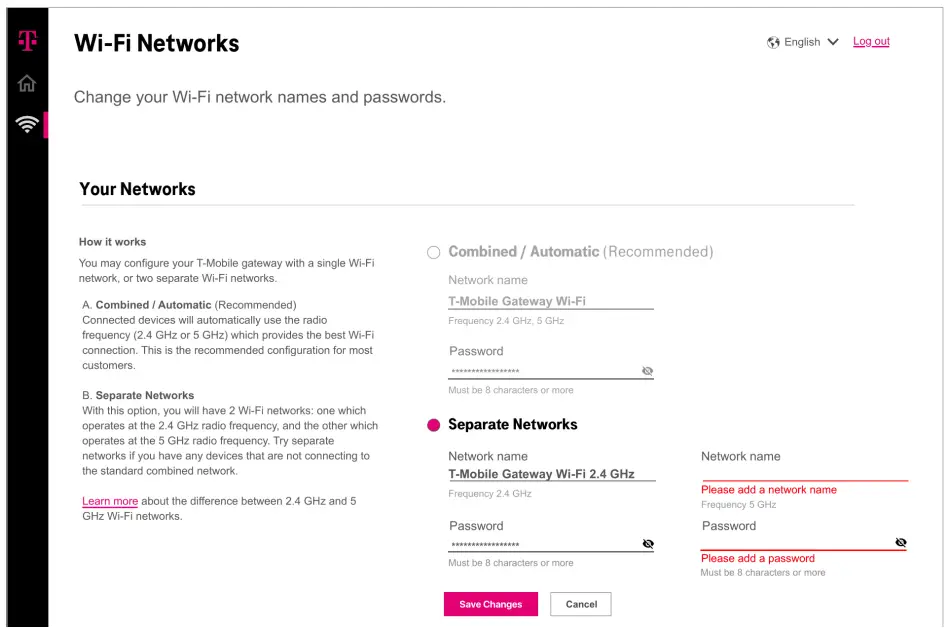951x634 pixels.
Task: Click the Log out link
Action: pos(870,42)
